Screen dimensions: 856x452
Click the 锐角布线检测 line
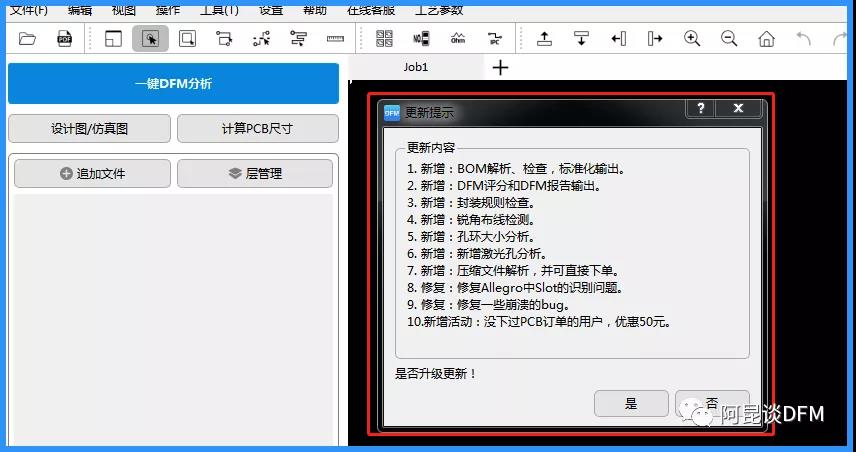click(471, 219)
